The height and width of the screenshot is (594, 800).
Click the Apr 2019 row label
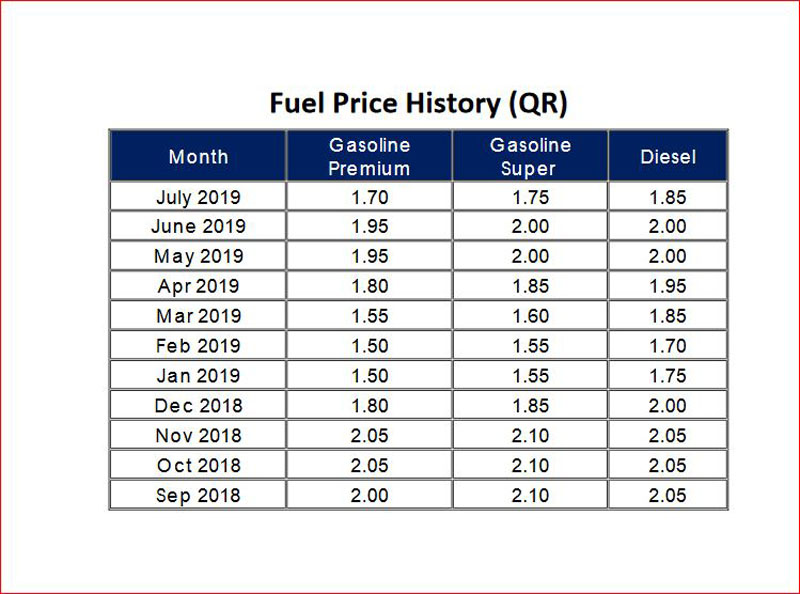[x=198, y=287]
